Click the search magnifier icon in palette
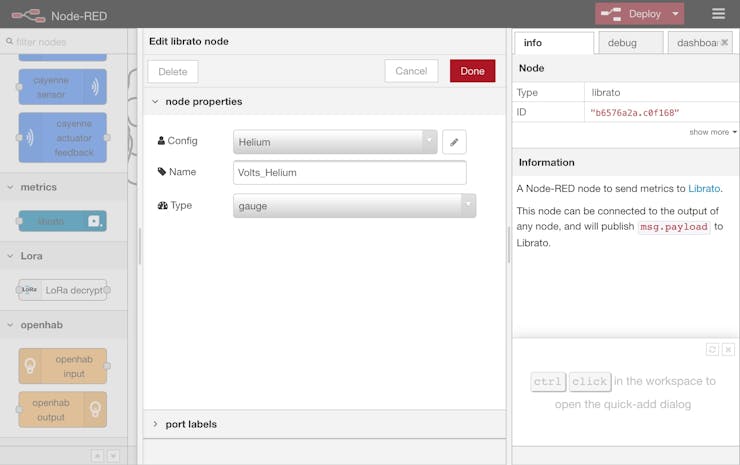 [9, 42]
